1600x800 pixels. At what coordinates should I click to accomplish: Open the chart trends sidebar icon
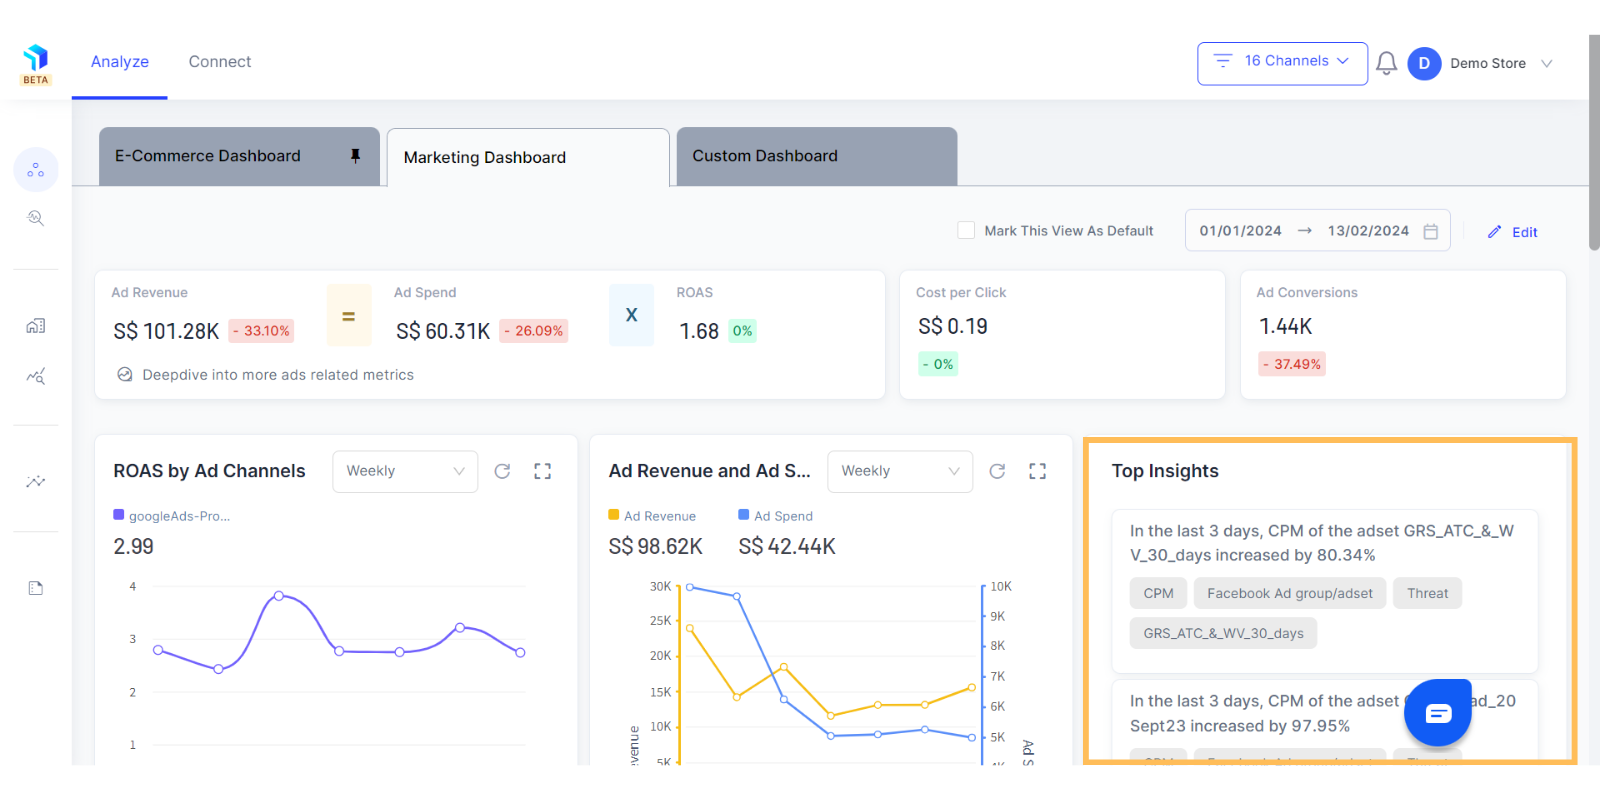tap(36, 377)
